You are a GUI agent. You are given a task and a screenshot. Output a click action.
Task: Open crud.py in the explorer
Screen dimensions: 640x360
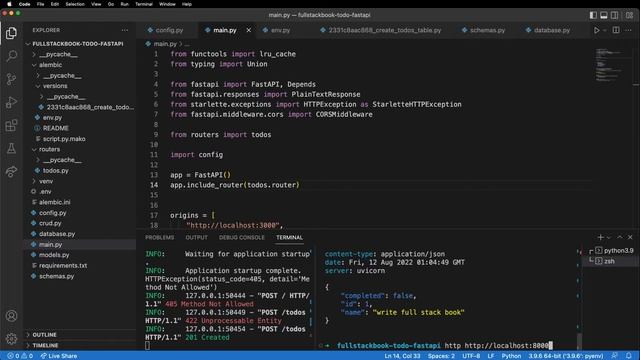tap(50, 223)
